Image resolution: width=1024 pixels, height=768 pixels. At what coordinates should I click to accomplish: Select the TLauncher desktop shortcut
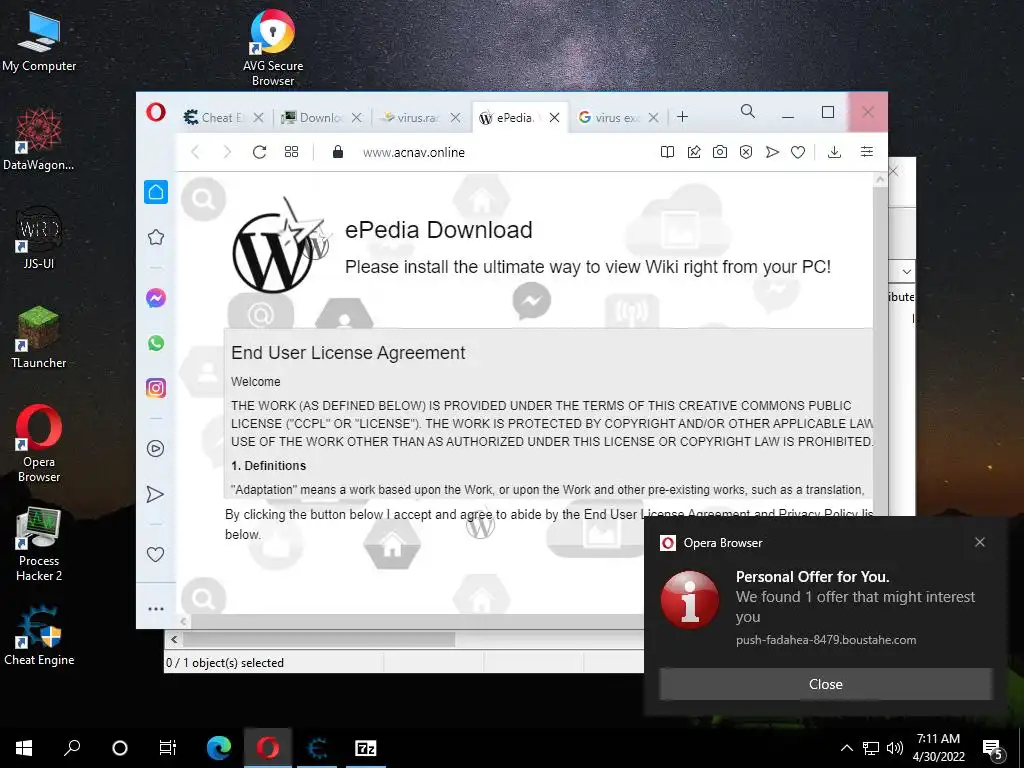(x=39, y=338)
